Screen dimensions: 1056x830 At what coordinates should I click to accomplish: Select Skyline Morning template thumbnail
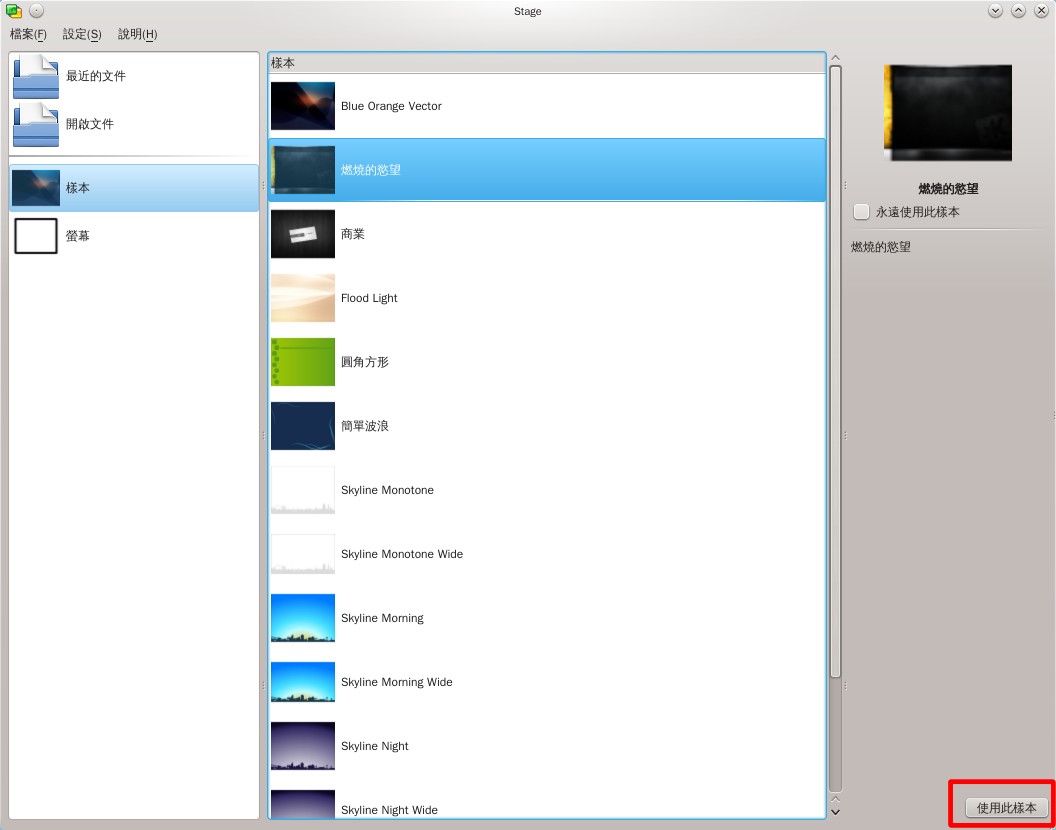tap(302, 618)
